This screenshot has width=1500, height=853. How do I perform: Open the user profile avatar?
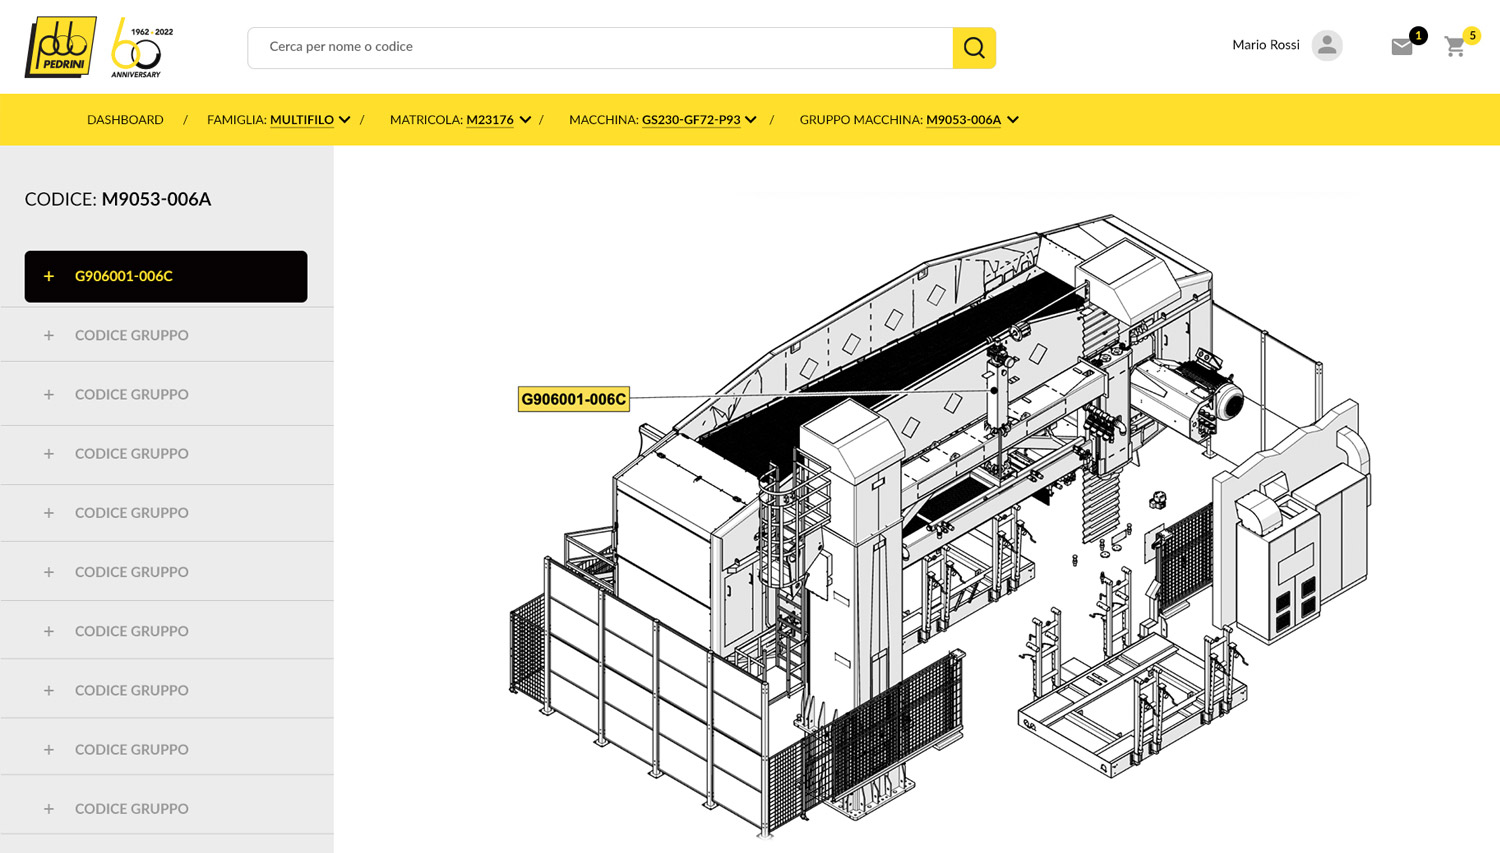[x=1326, y=45]
